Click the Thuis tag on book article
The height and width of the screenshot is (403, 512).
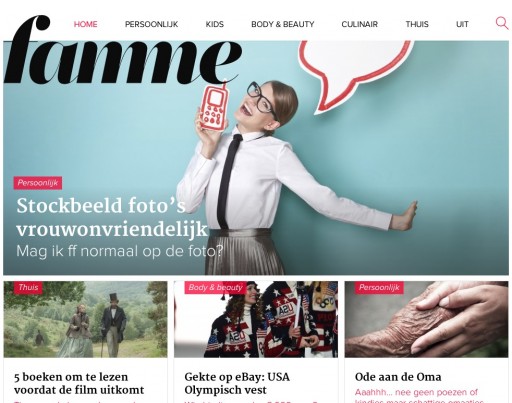(28, 287)
